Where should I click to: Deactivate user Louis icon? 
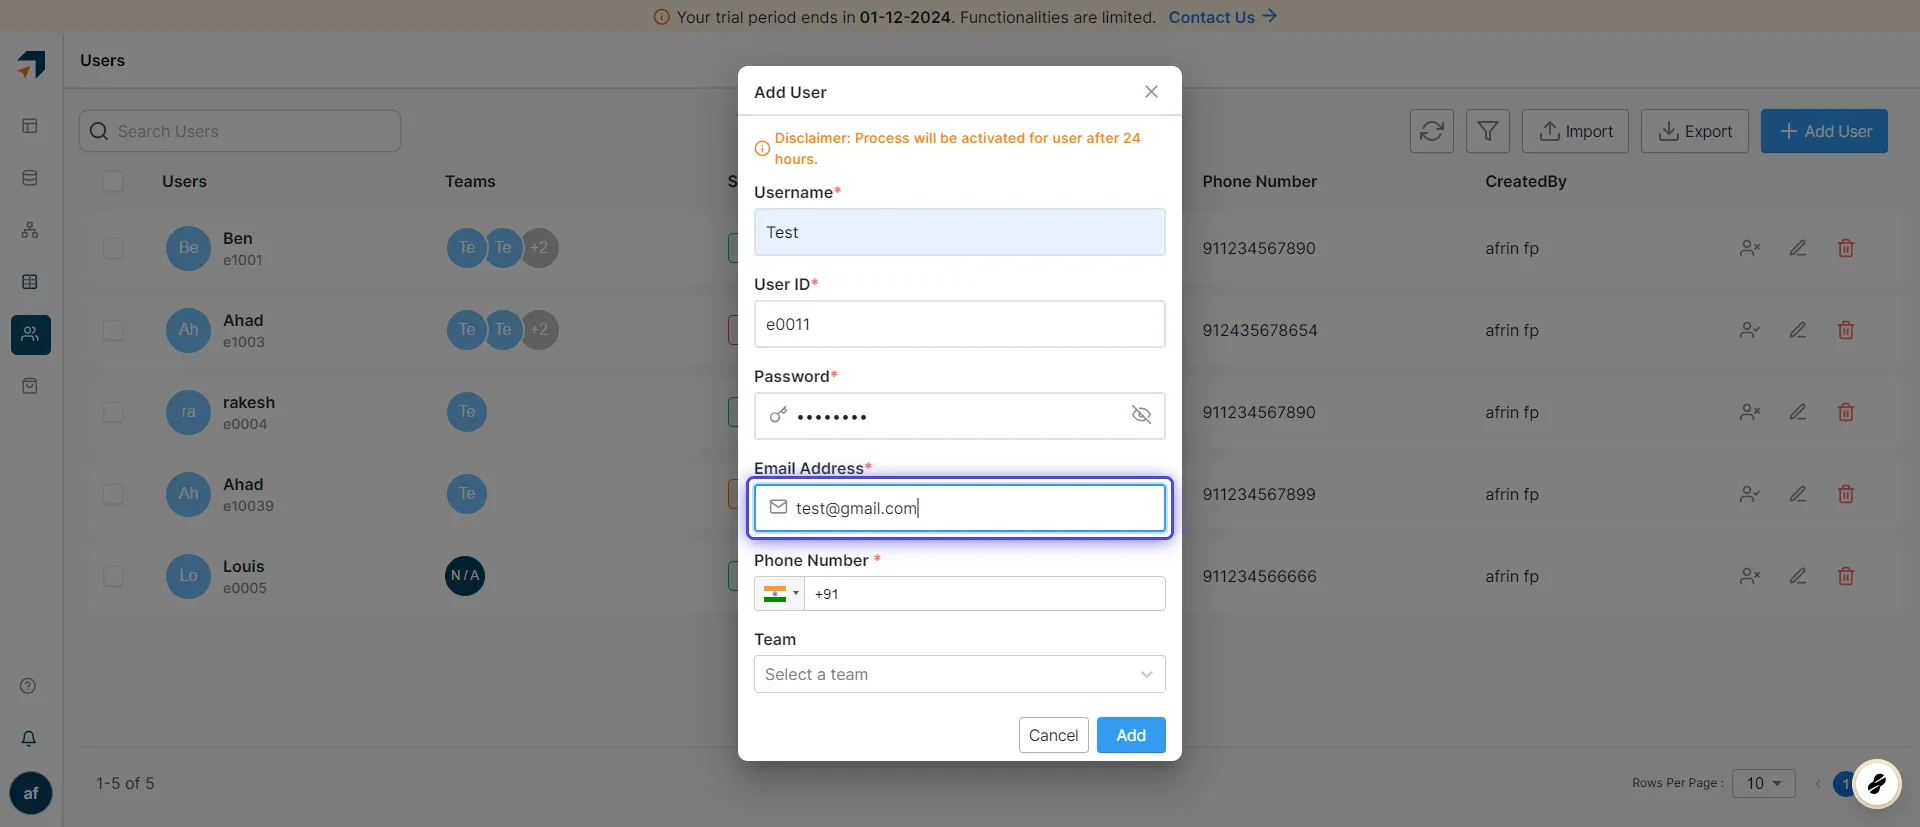[1750, 576]
